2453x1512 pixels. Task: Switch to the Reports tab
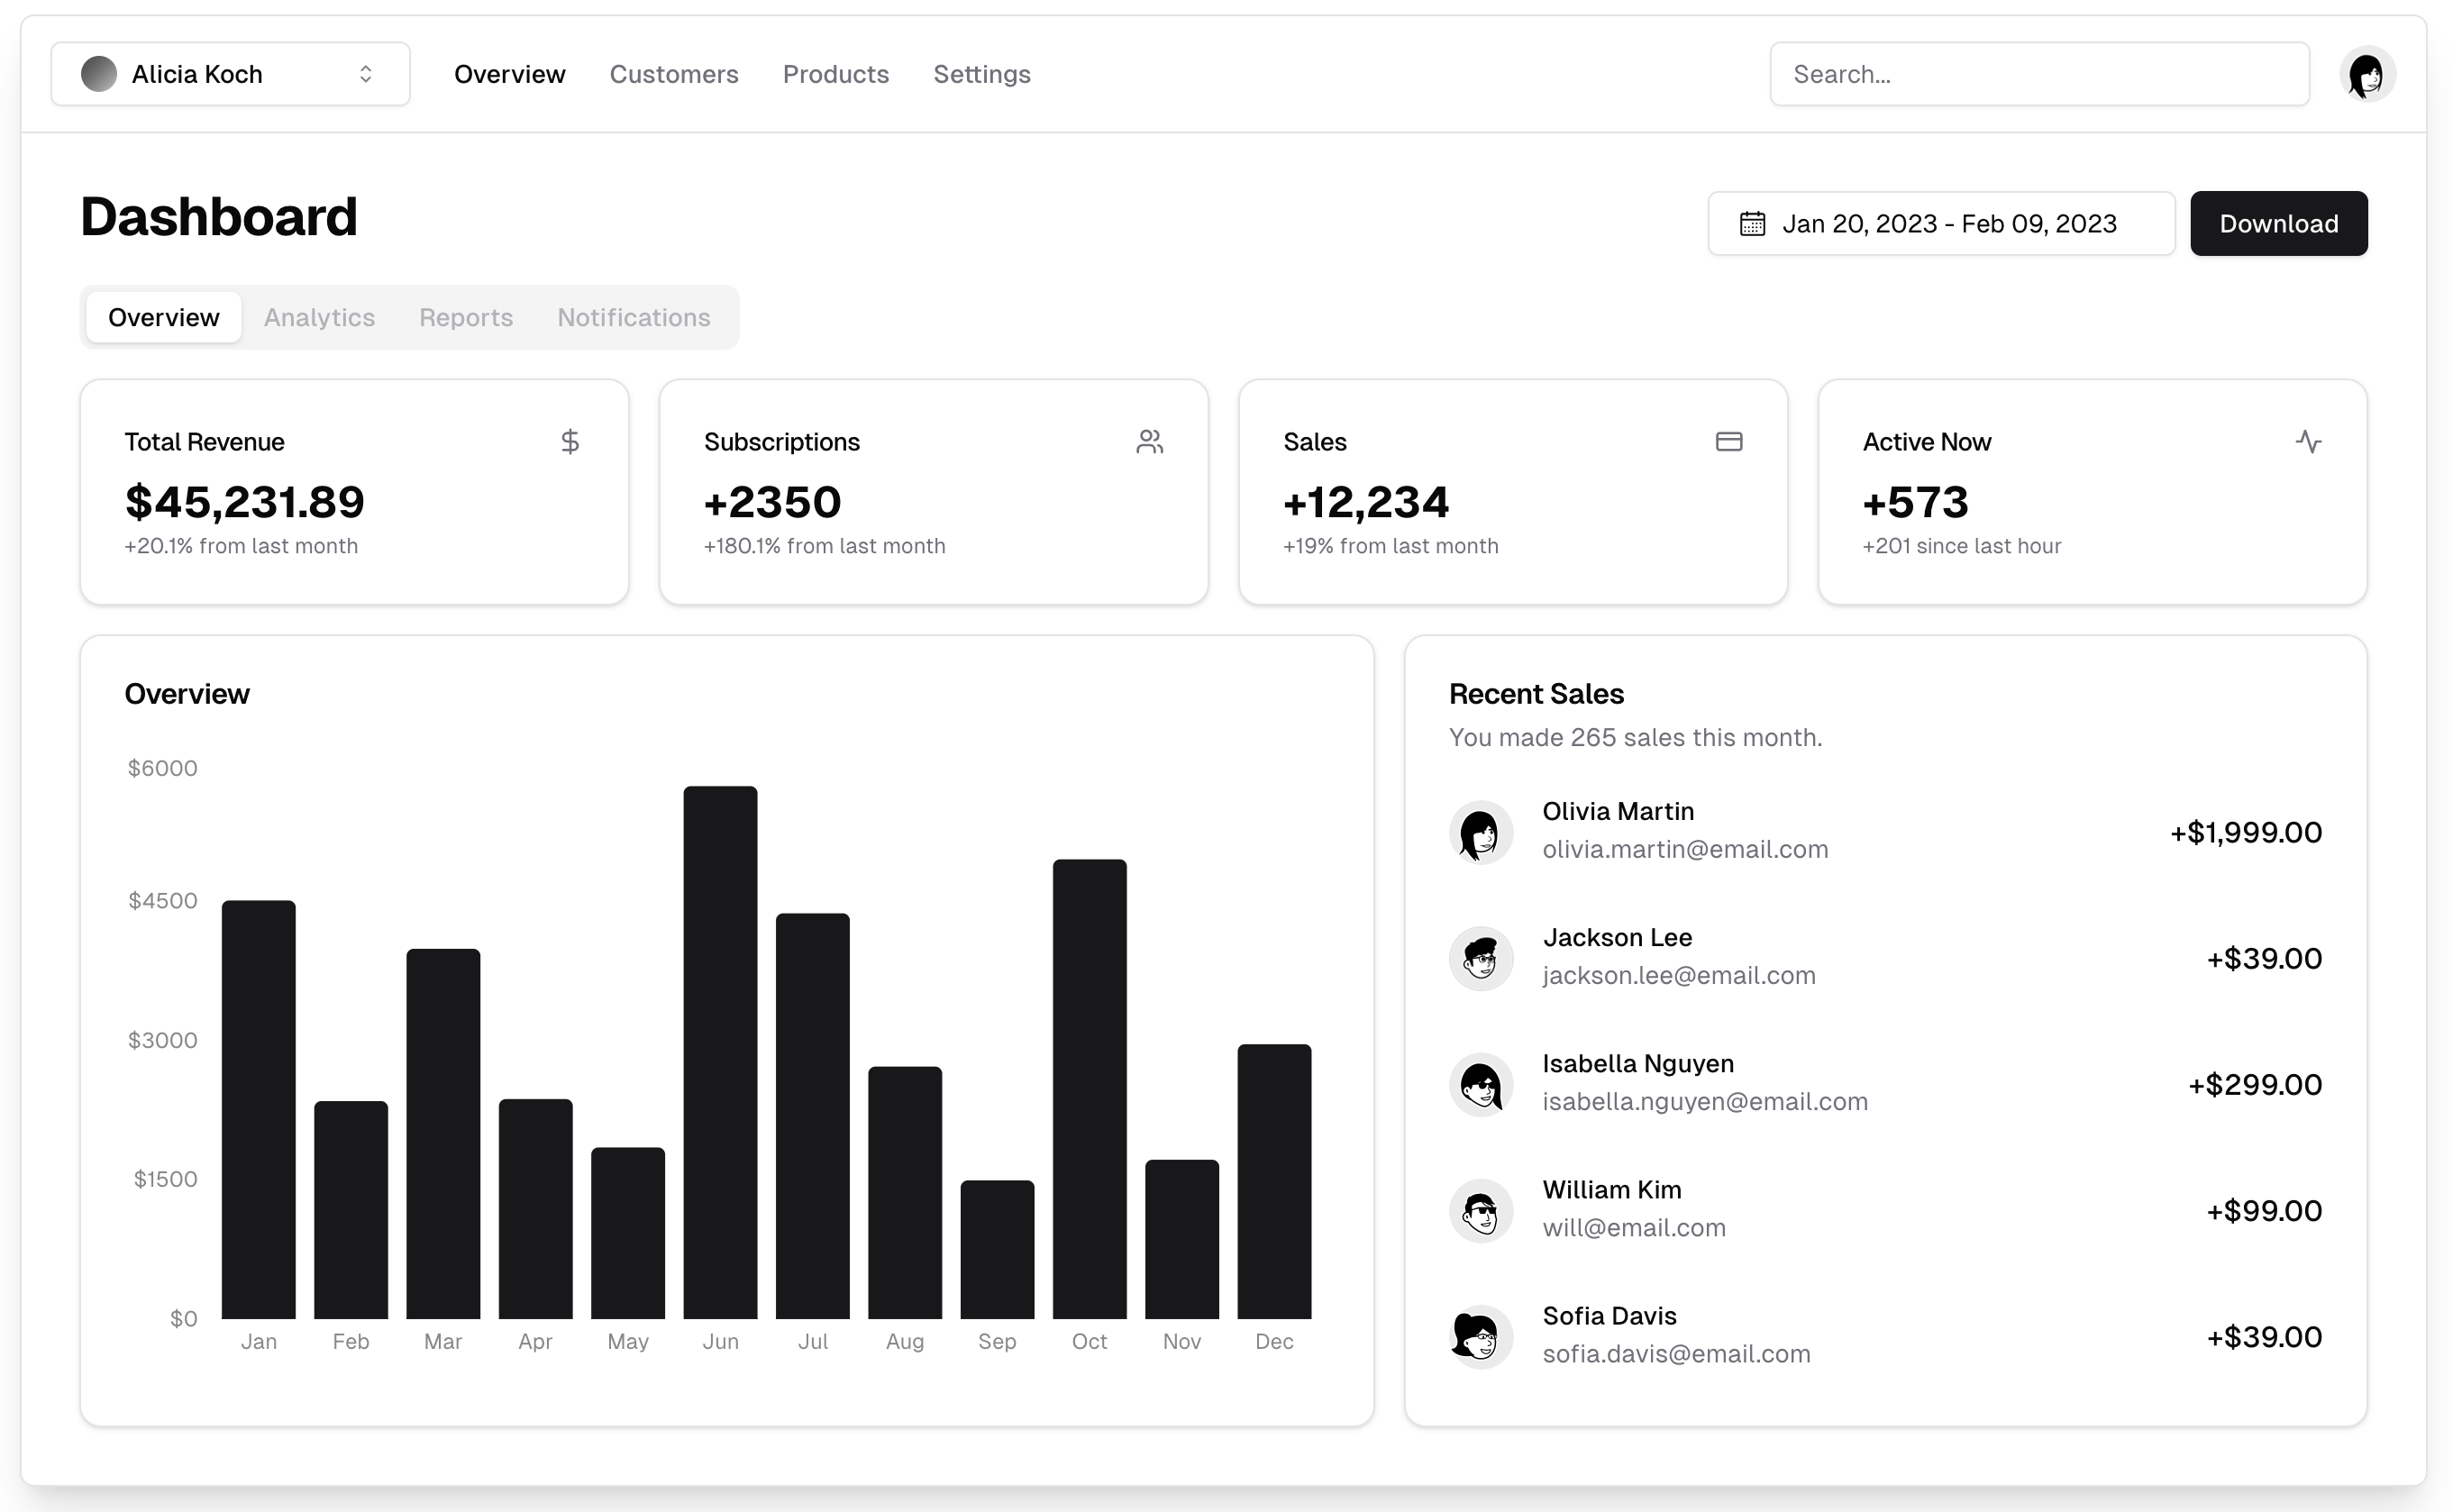pyautogui.click(x=466, y=317)
